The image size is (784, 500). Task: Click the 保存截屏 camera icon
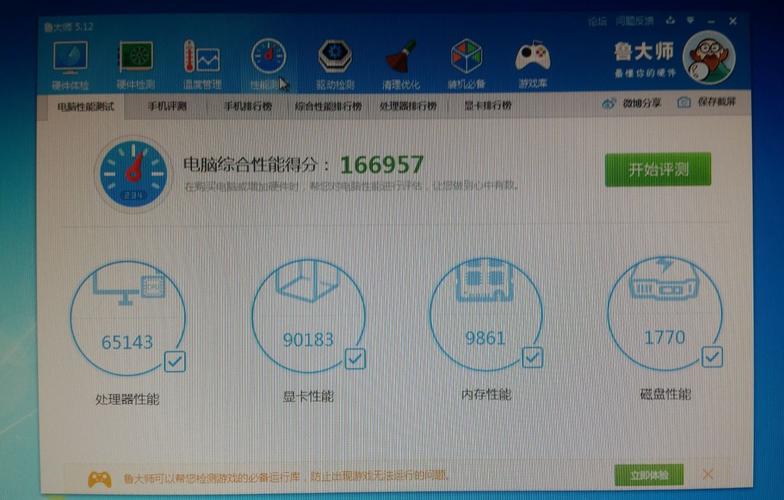pyautogui.click(x=684, y=102)
